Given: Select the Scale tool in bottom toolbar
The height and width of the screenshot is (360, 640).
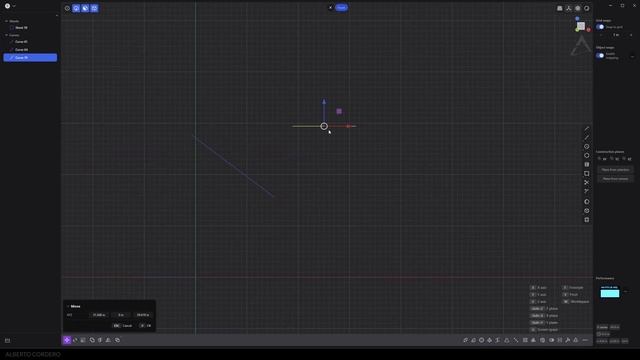Looking at the screenshot, I should coord(83,340).
